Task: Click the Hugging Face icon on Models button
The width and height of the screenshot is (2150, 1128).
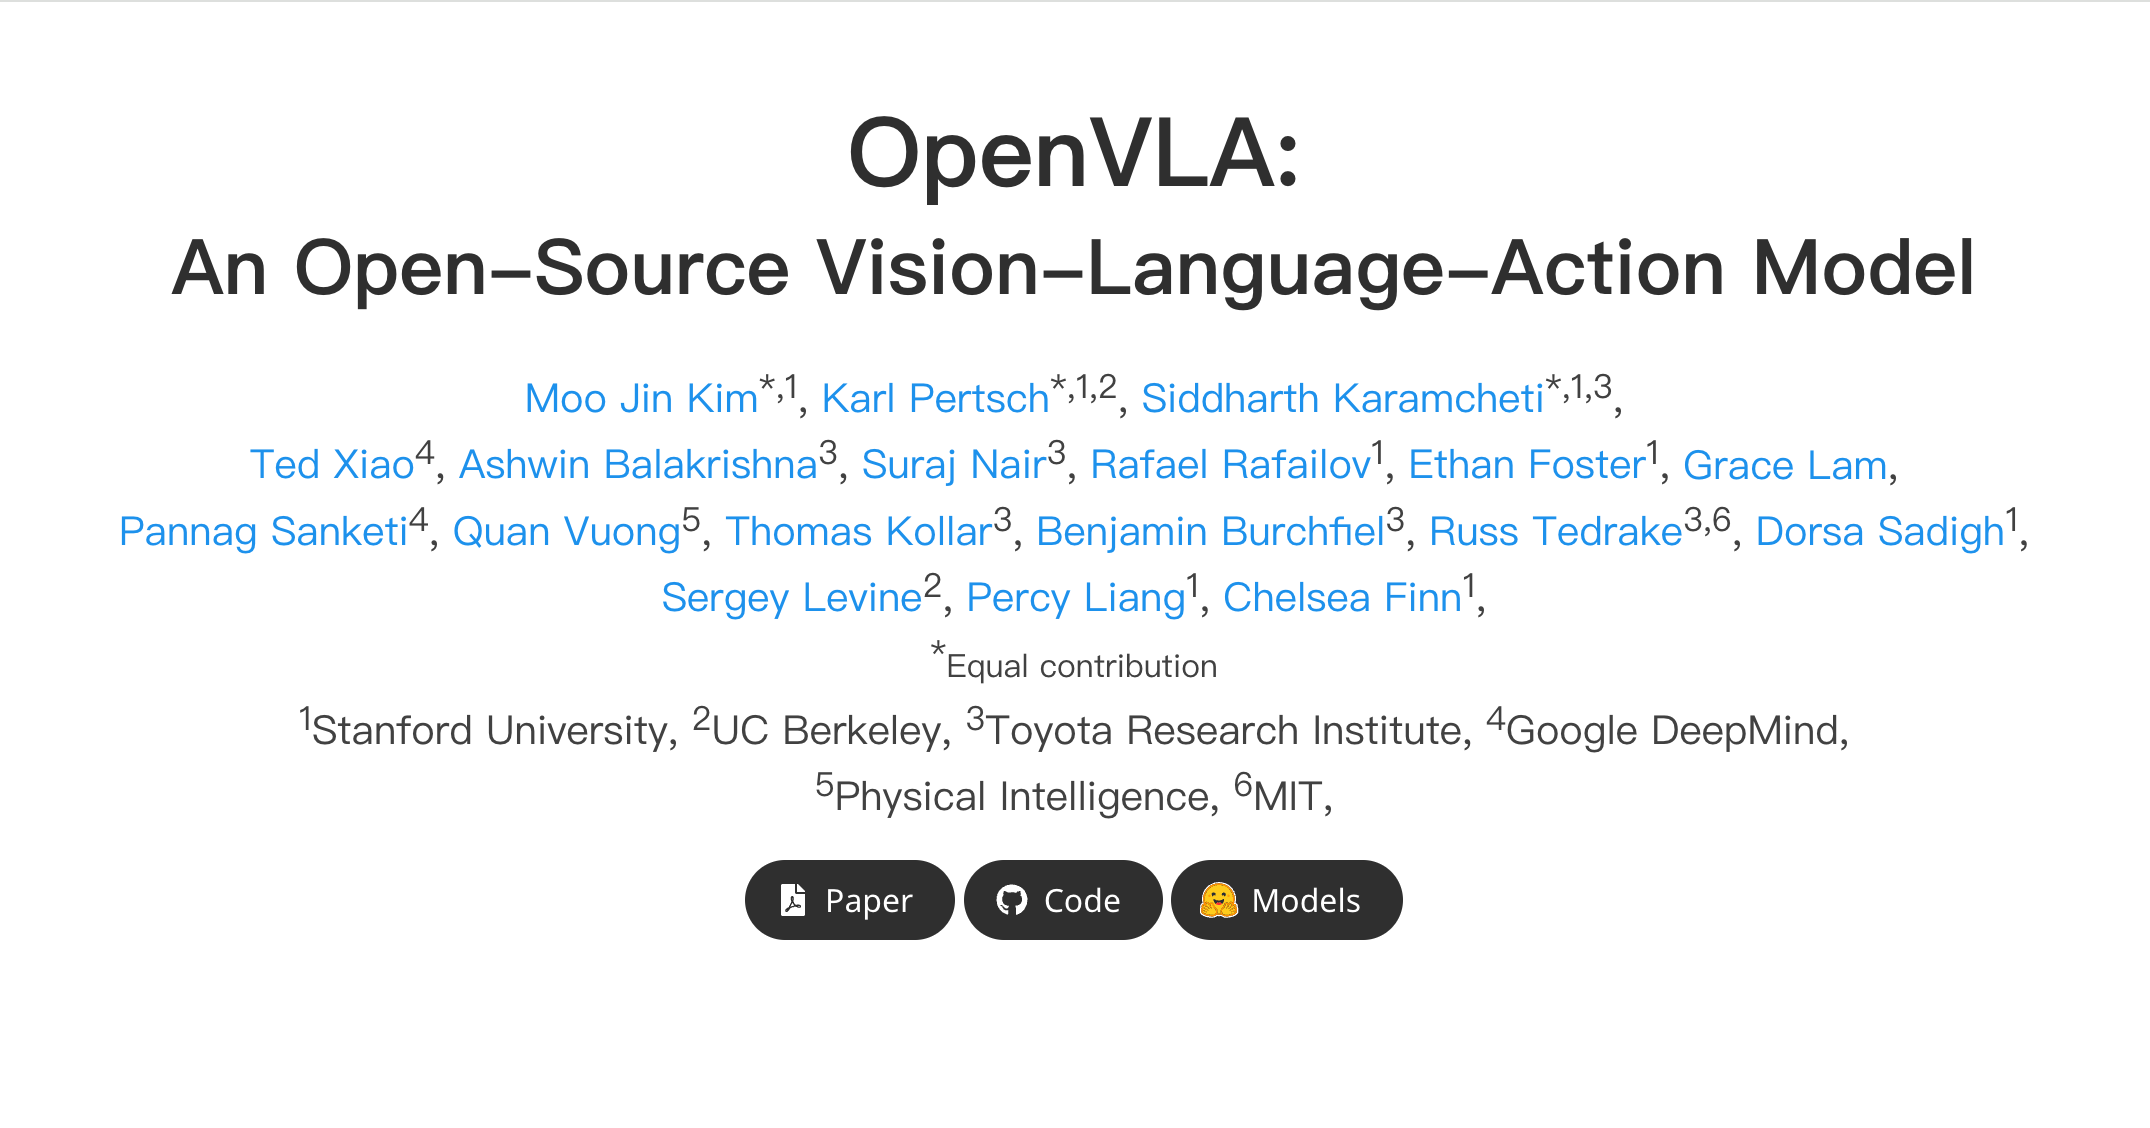Action: [1218, 900]
